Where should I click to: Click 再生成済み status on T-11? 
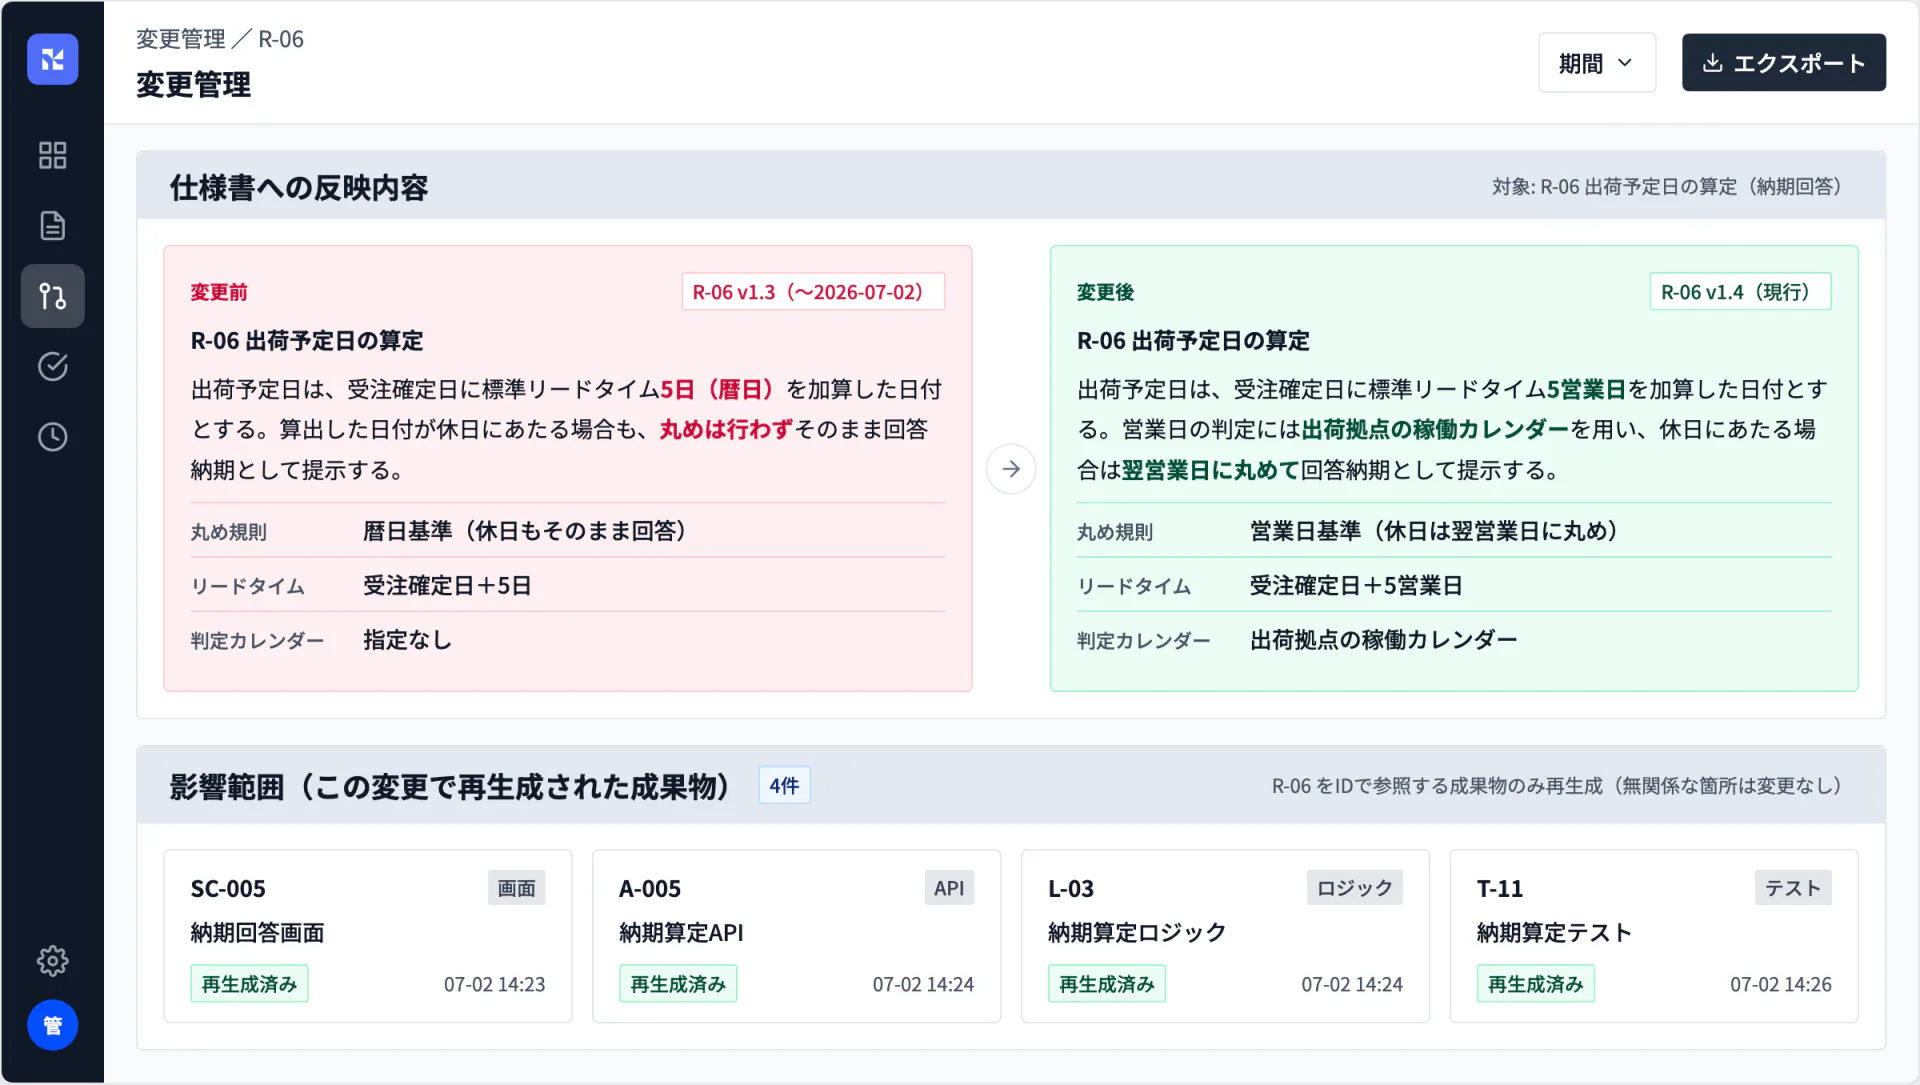pyautogui.click(x=1536, y=984)
